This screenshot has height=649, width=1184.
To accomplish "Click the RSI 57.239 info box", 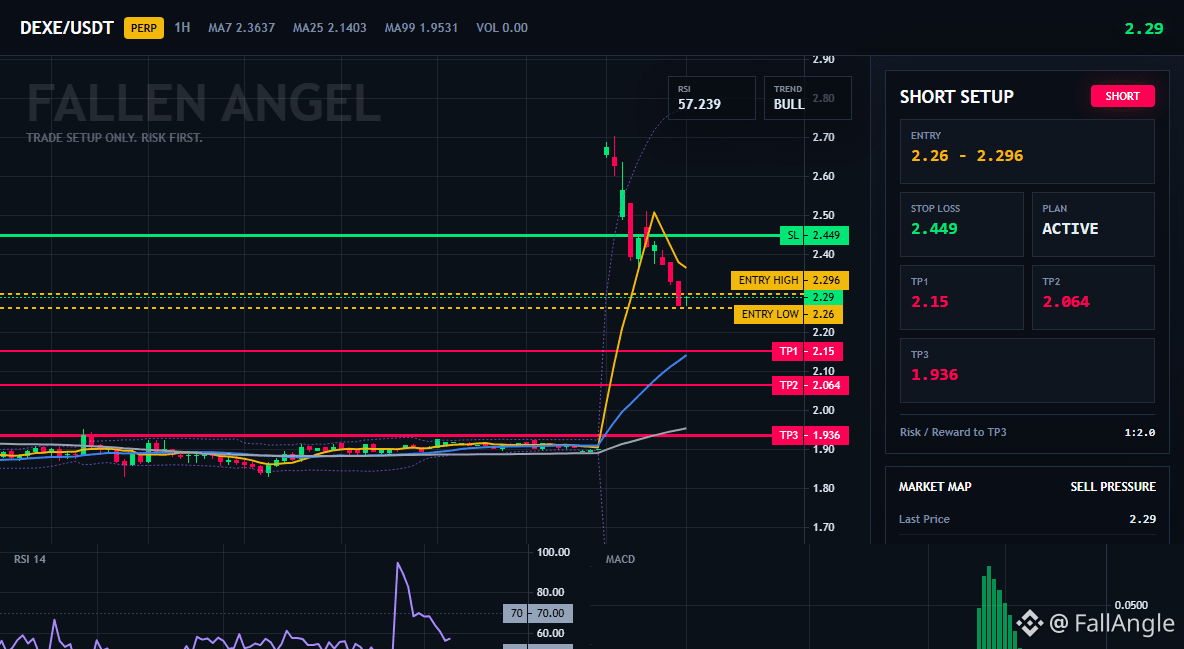I will (711, 98).
